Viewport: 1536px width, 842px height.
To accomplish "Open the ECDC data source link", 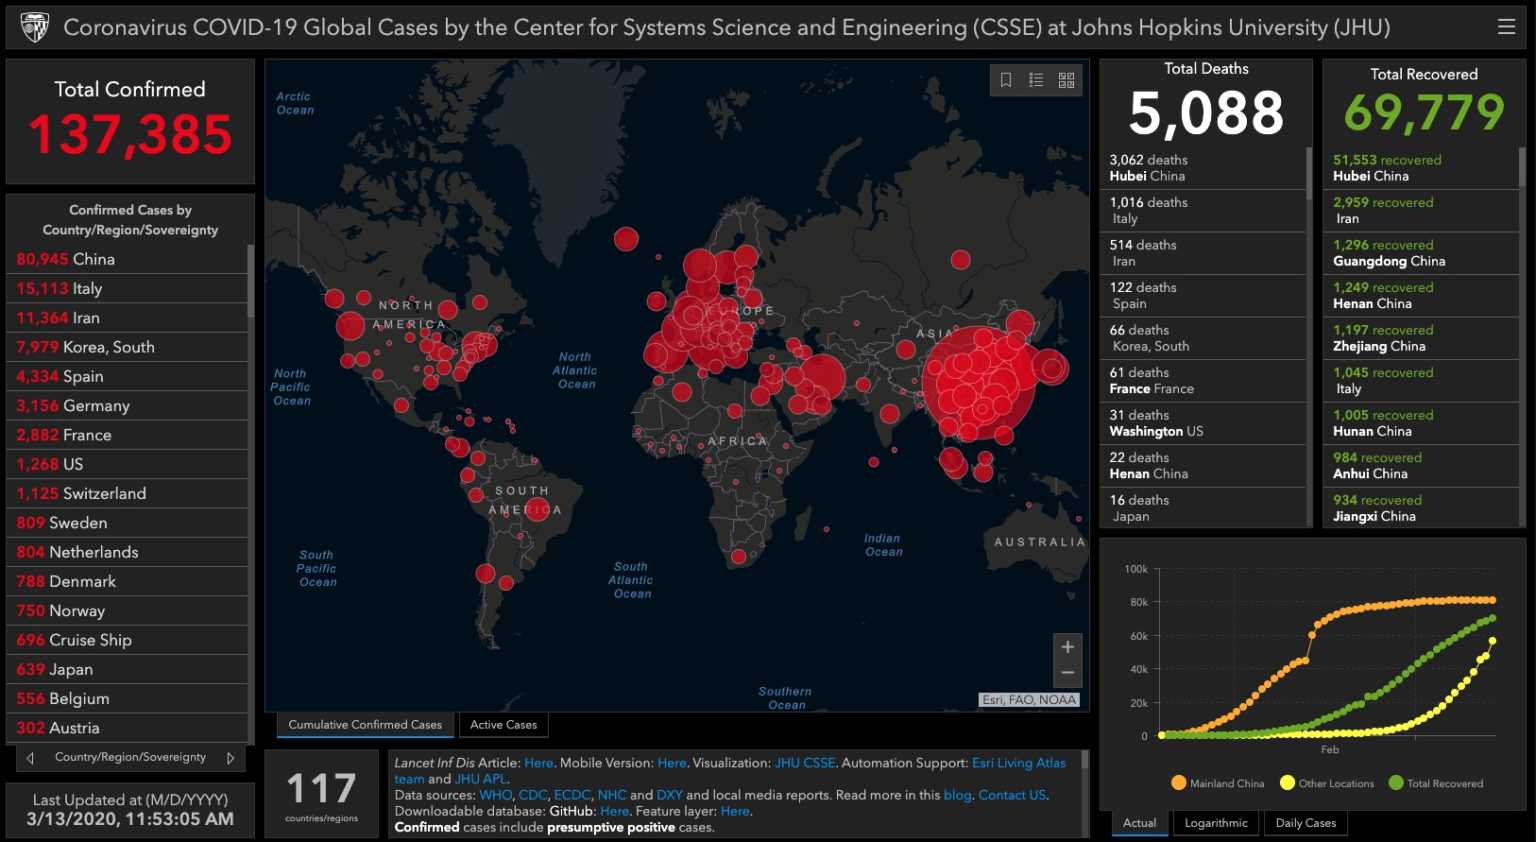I will coord(572,795).
